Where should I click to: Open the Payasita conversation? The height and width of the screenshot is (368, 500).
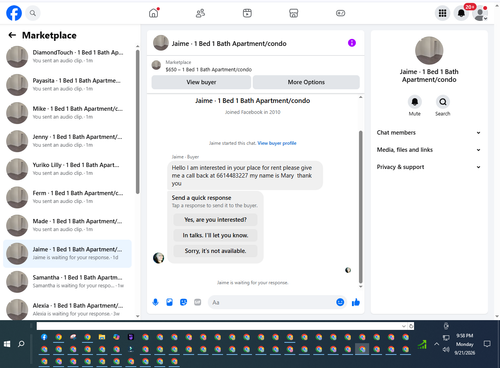pos(68,85)
